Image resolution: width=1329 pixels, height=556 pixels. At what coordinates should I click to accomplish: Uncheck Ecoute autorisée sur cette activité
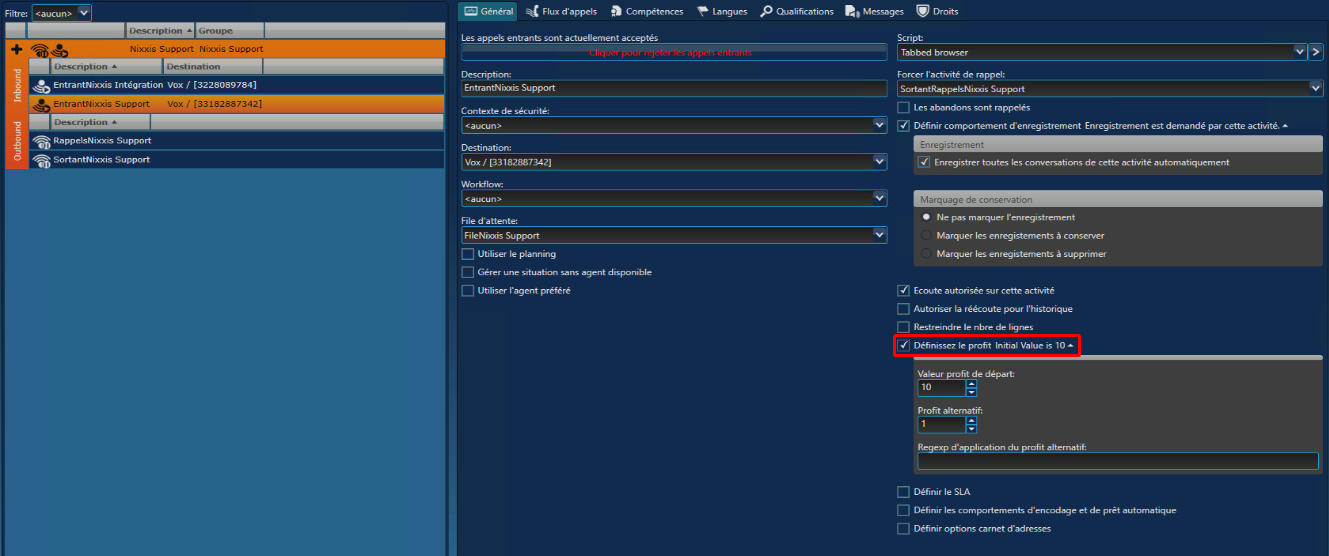(x=904, y=291)
